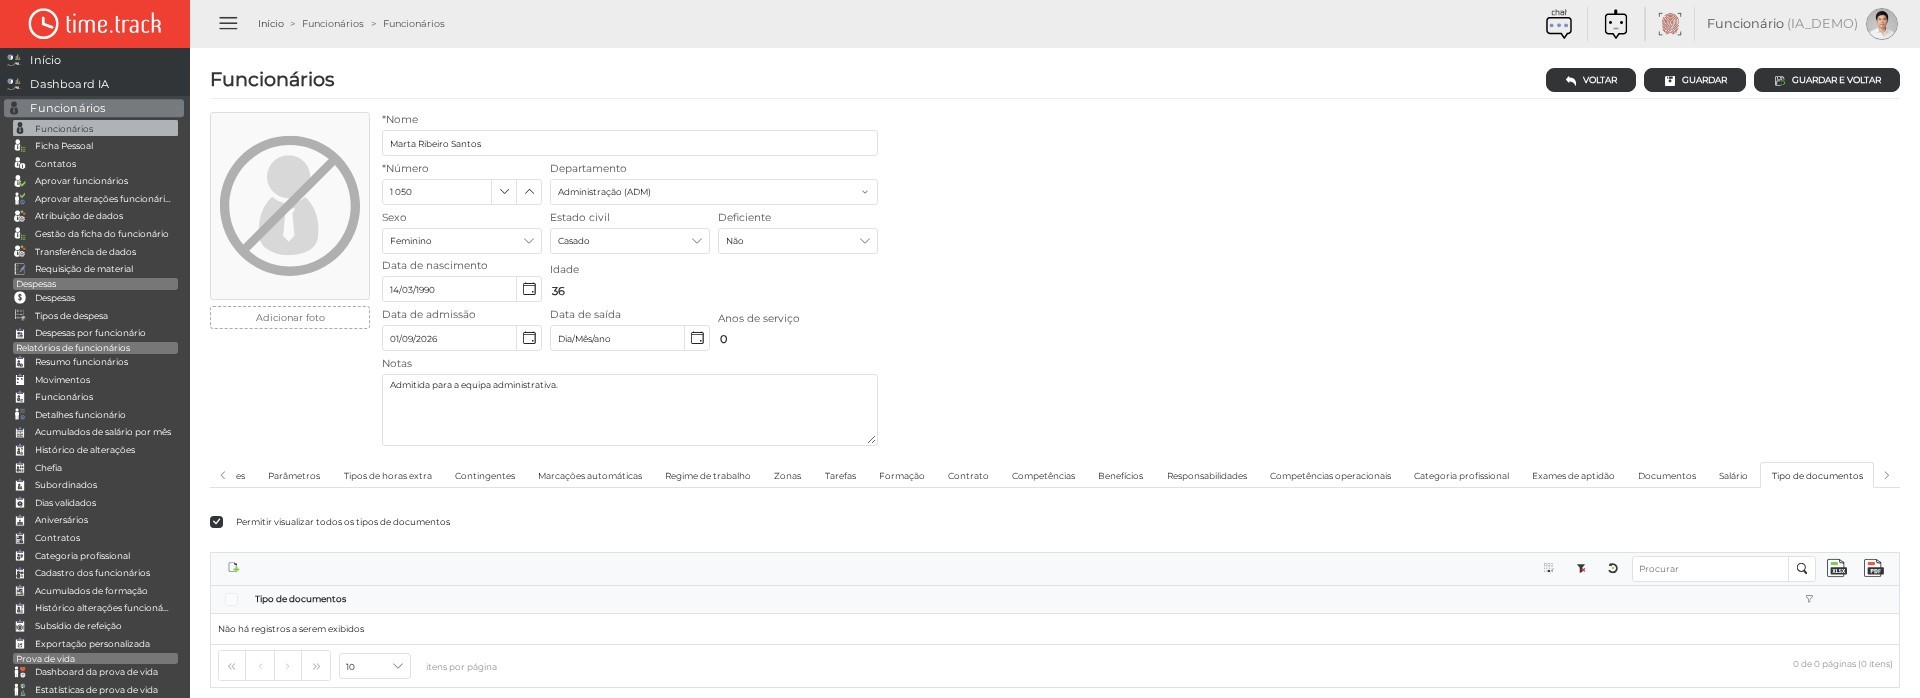The image size is (1920, 698).
Task: Open the Estado civil dropdown
Action: (x=629, y=241)
